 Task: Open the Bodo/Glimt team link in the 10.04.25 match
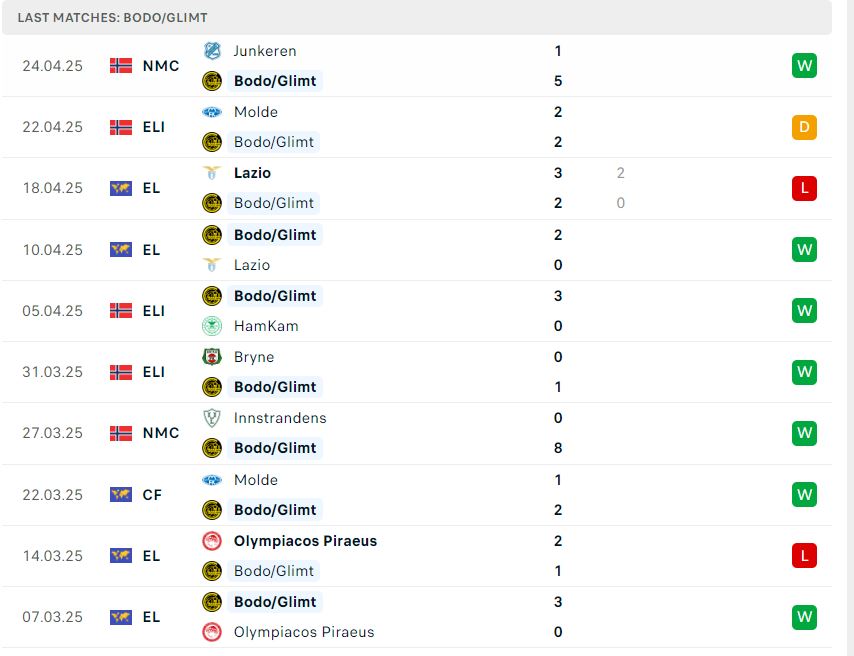point(275,235)
